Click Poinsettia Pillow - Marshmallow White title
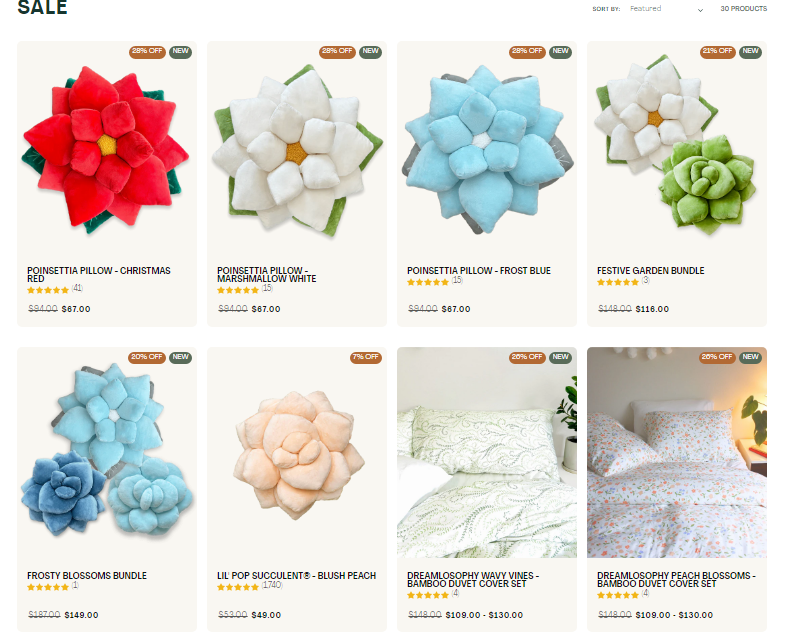 pyautogui.click(x=267, y=274)
